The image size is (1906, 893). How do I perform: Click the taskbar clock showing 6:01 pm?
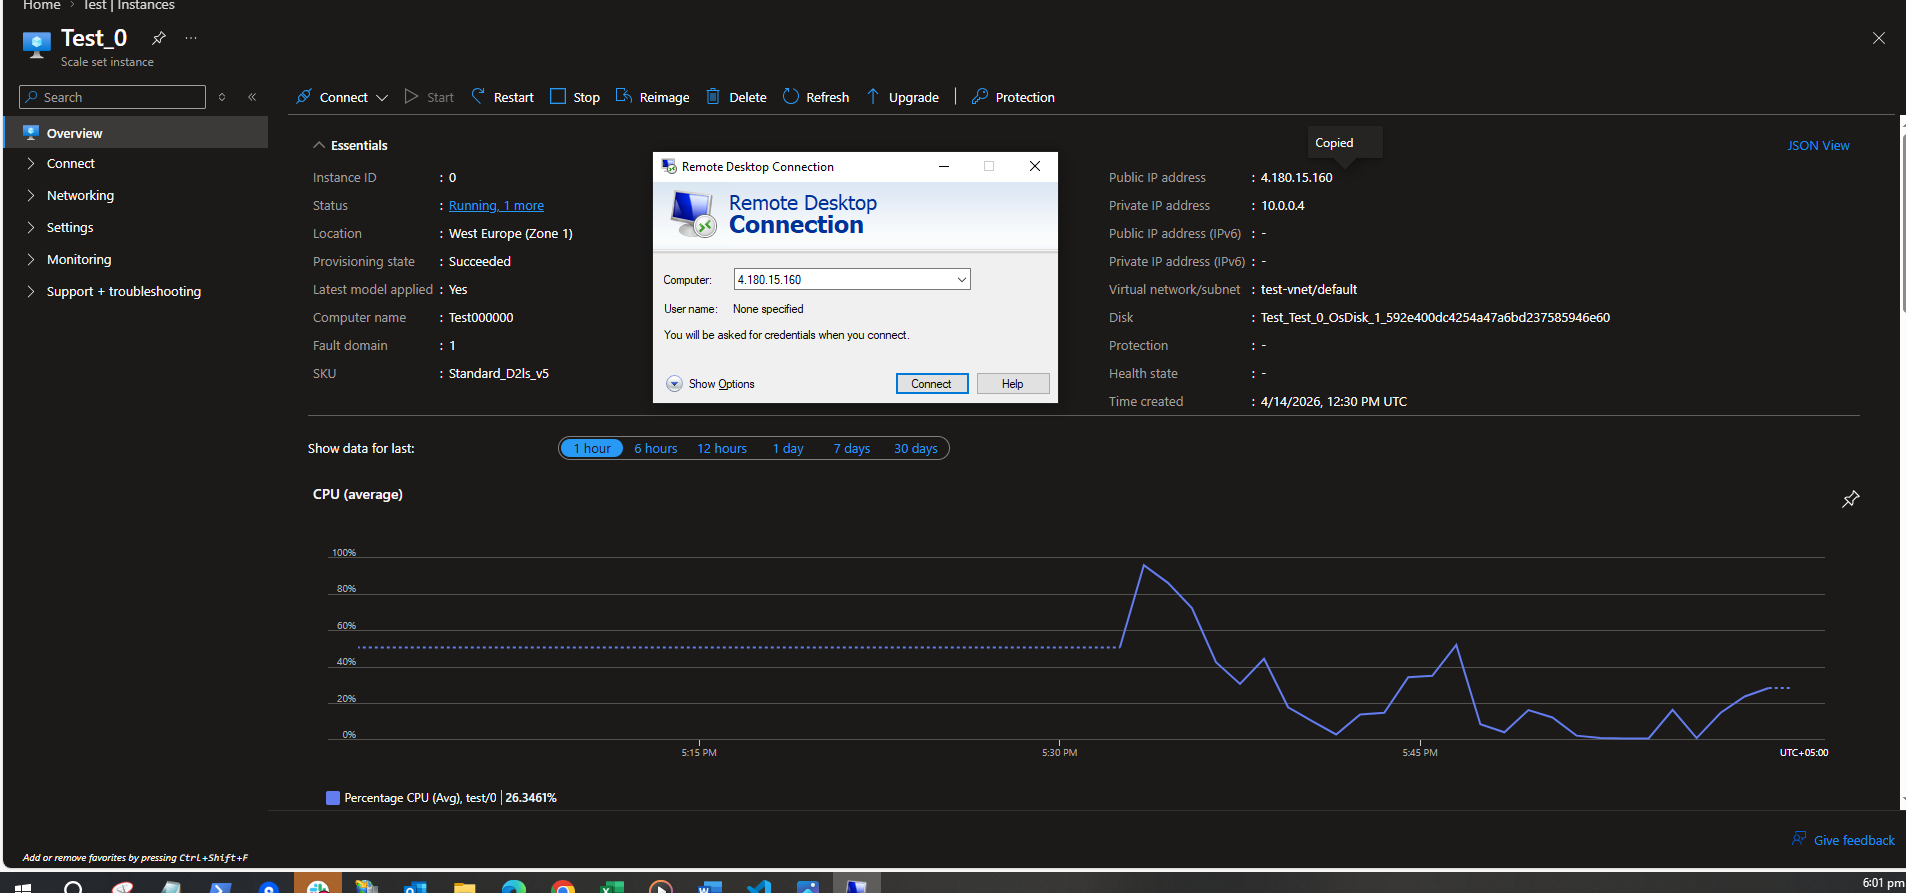click(x=1883, y=883)
